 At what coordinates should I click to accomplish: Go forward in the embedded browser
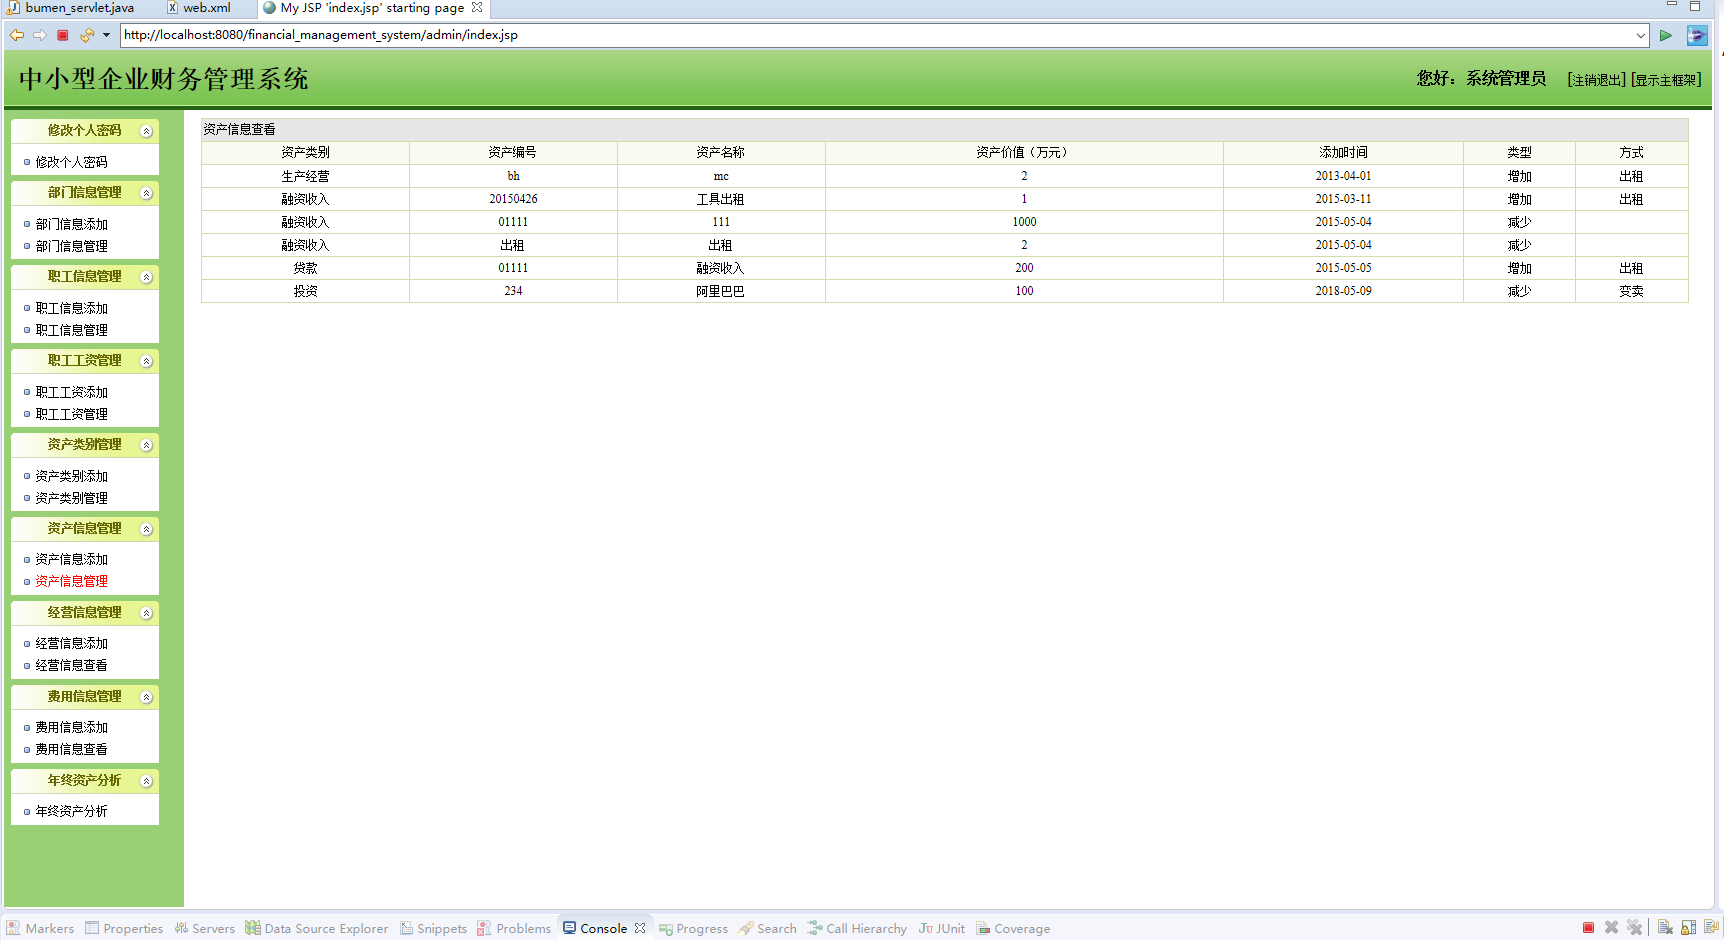click(40, 35)
